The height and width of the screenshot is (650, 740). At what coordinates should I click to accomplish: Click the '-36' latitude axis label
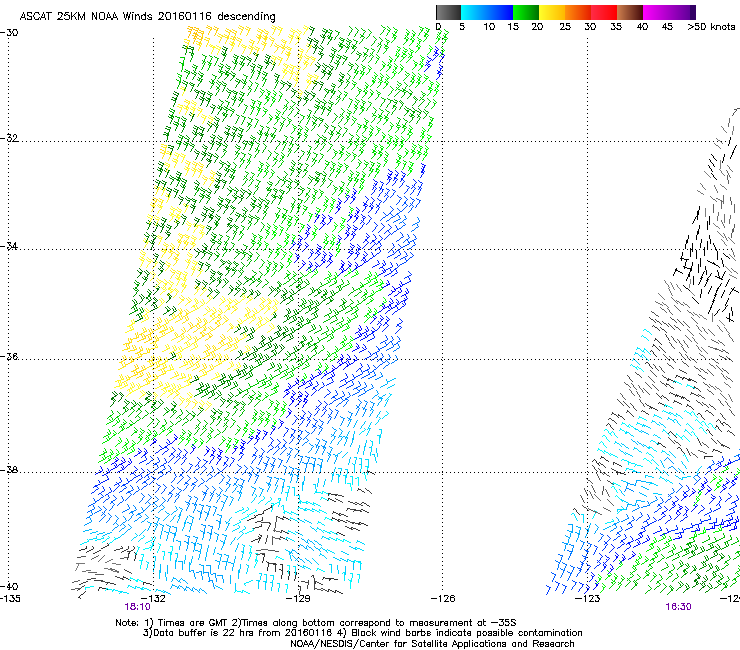9,356
